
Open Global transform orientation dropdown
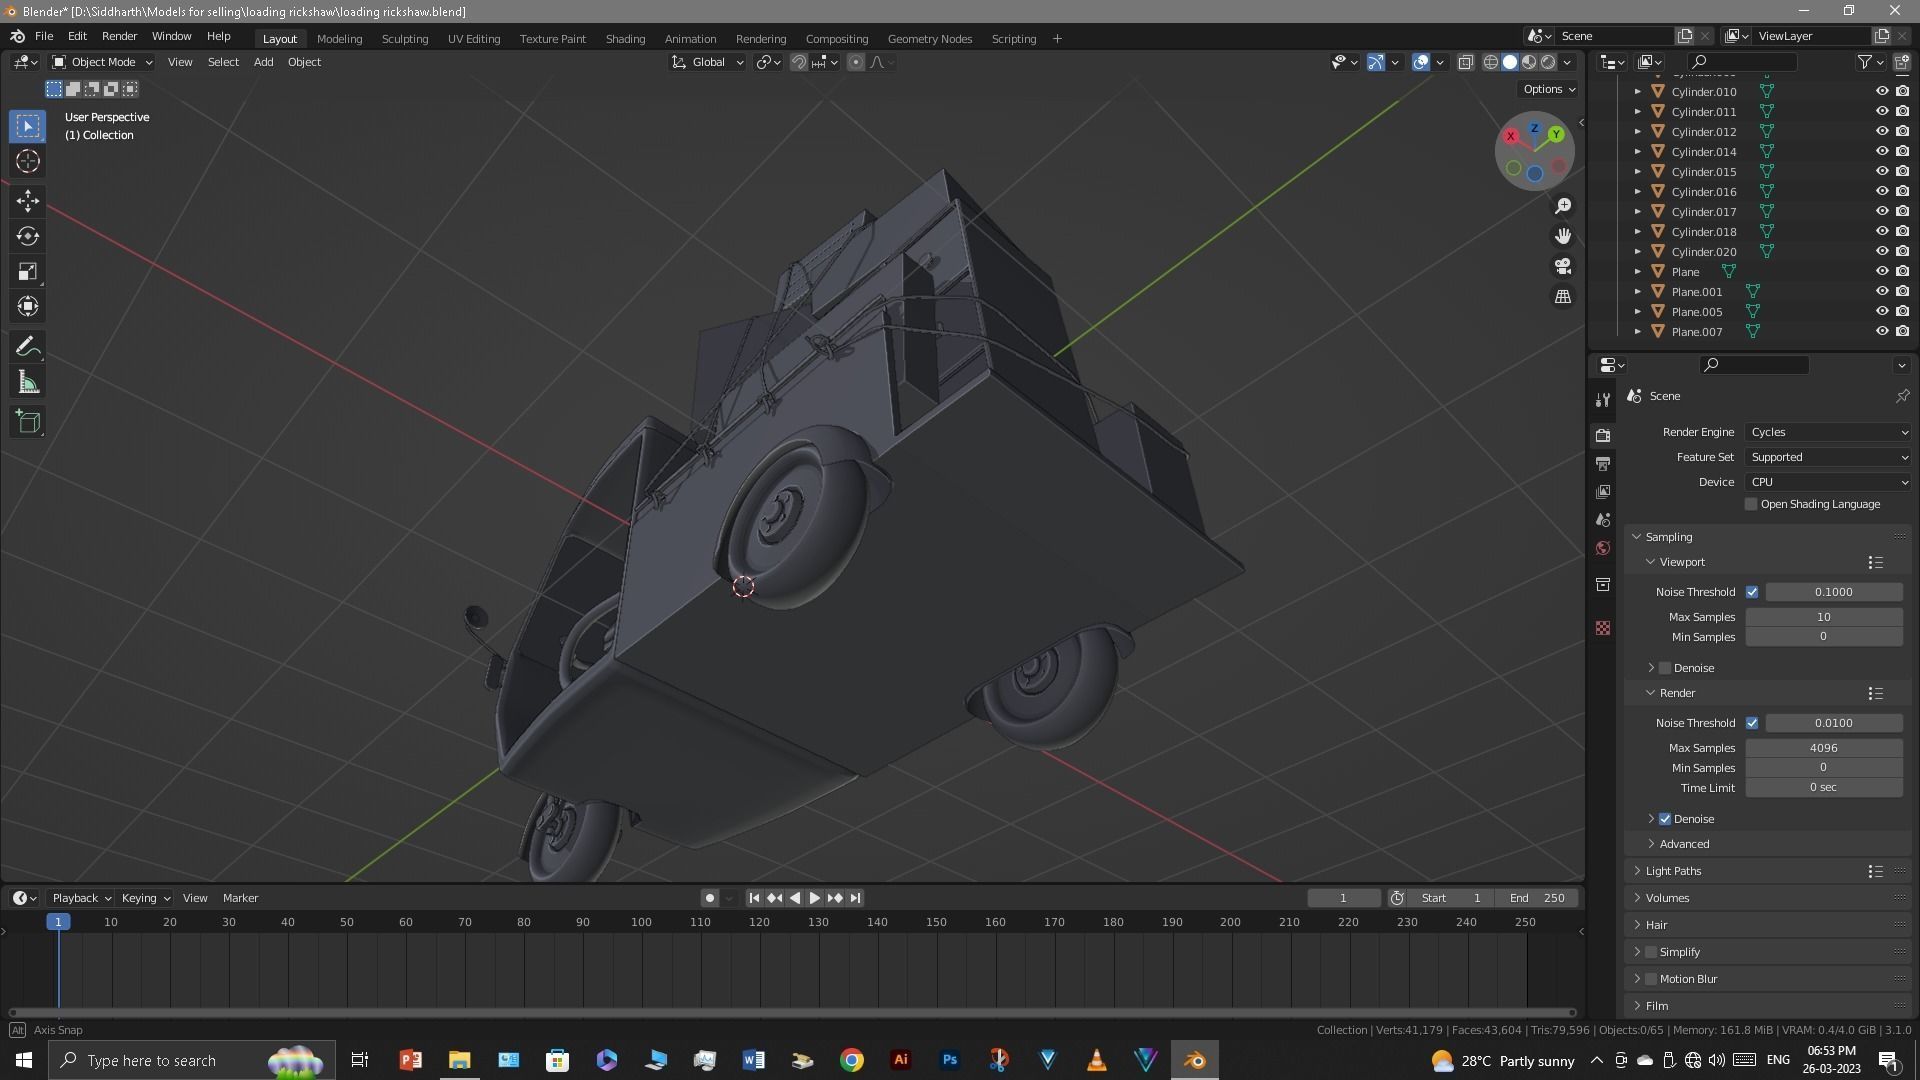click(708, 62)
